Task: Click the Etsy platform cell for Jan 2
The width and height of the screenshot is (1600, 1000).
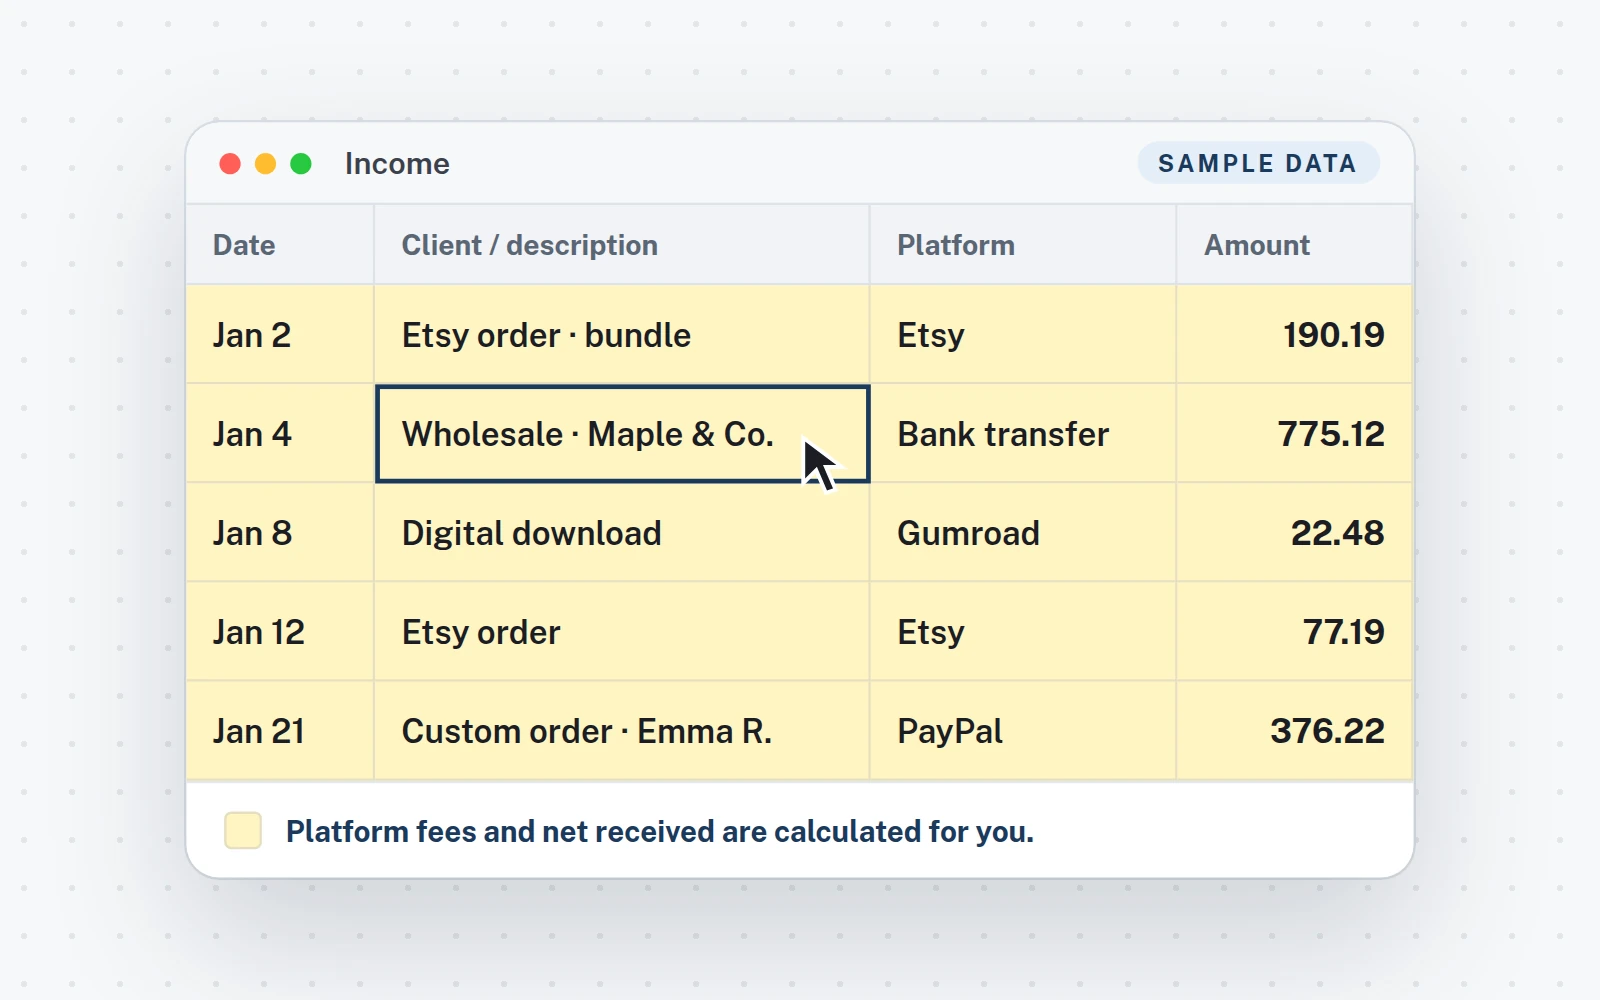Action: (1023, 335)
